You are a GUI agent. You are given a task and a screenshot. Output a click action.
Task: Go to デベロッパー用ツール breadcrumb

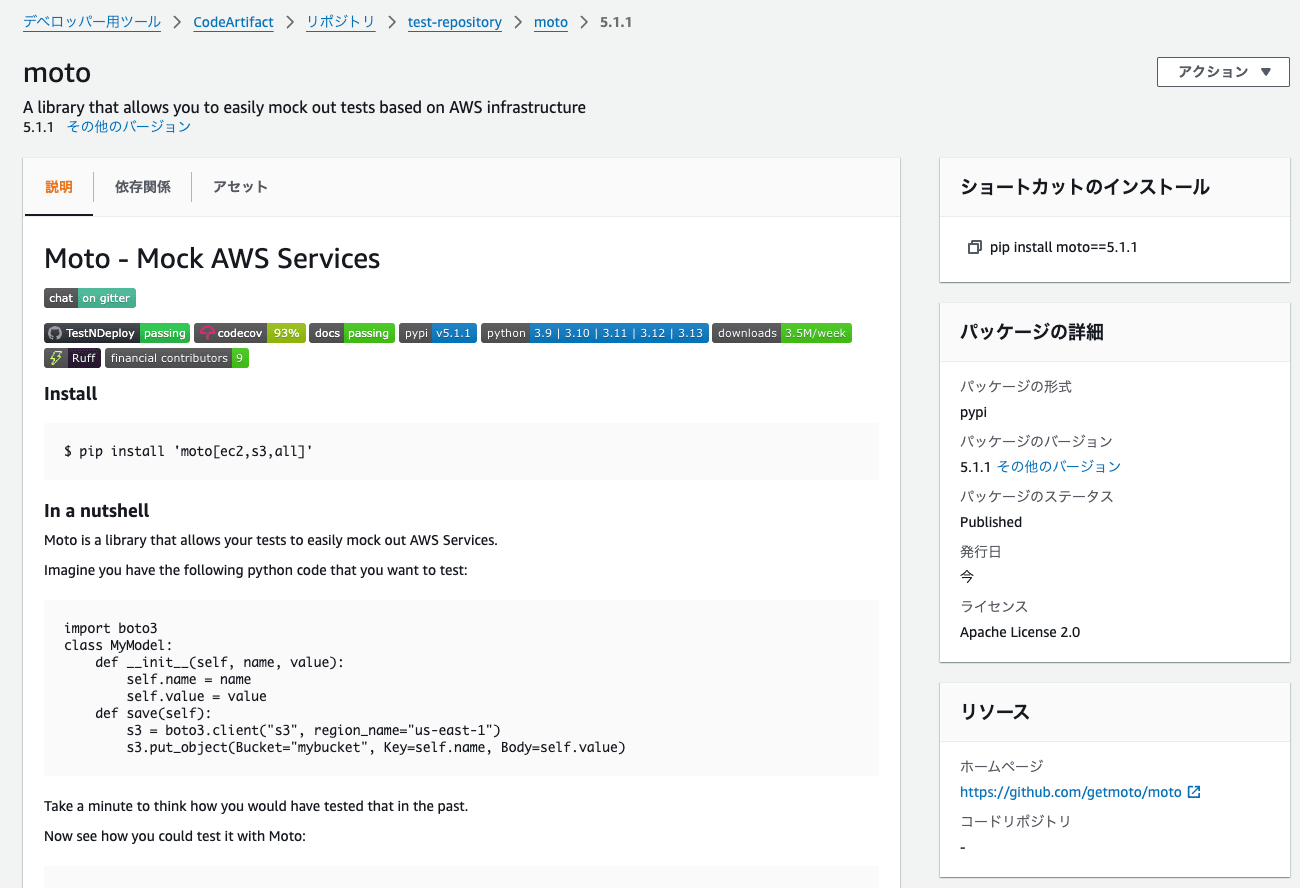point(92,22)
